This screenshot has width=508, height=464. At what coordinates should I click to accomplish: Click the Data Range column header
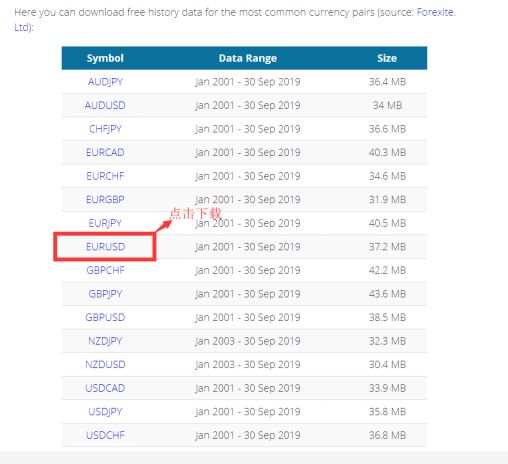tap(248, 58)
